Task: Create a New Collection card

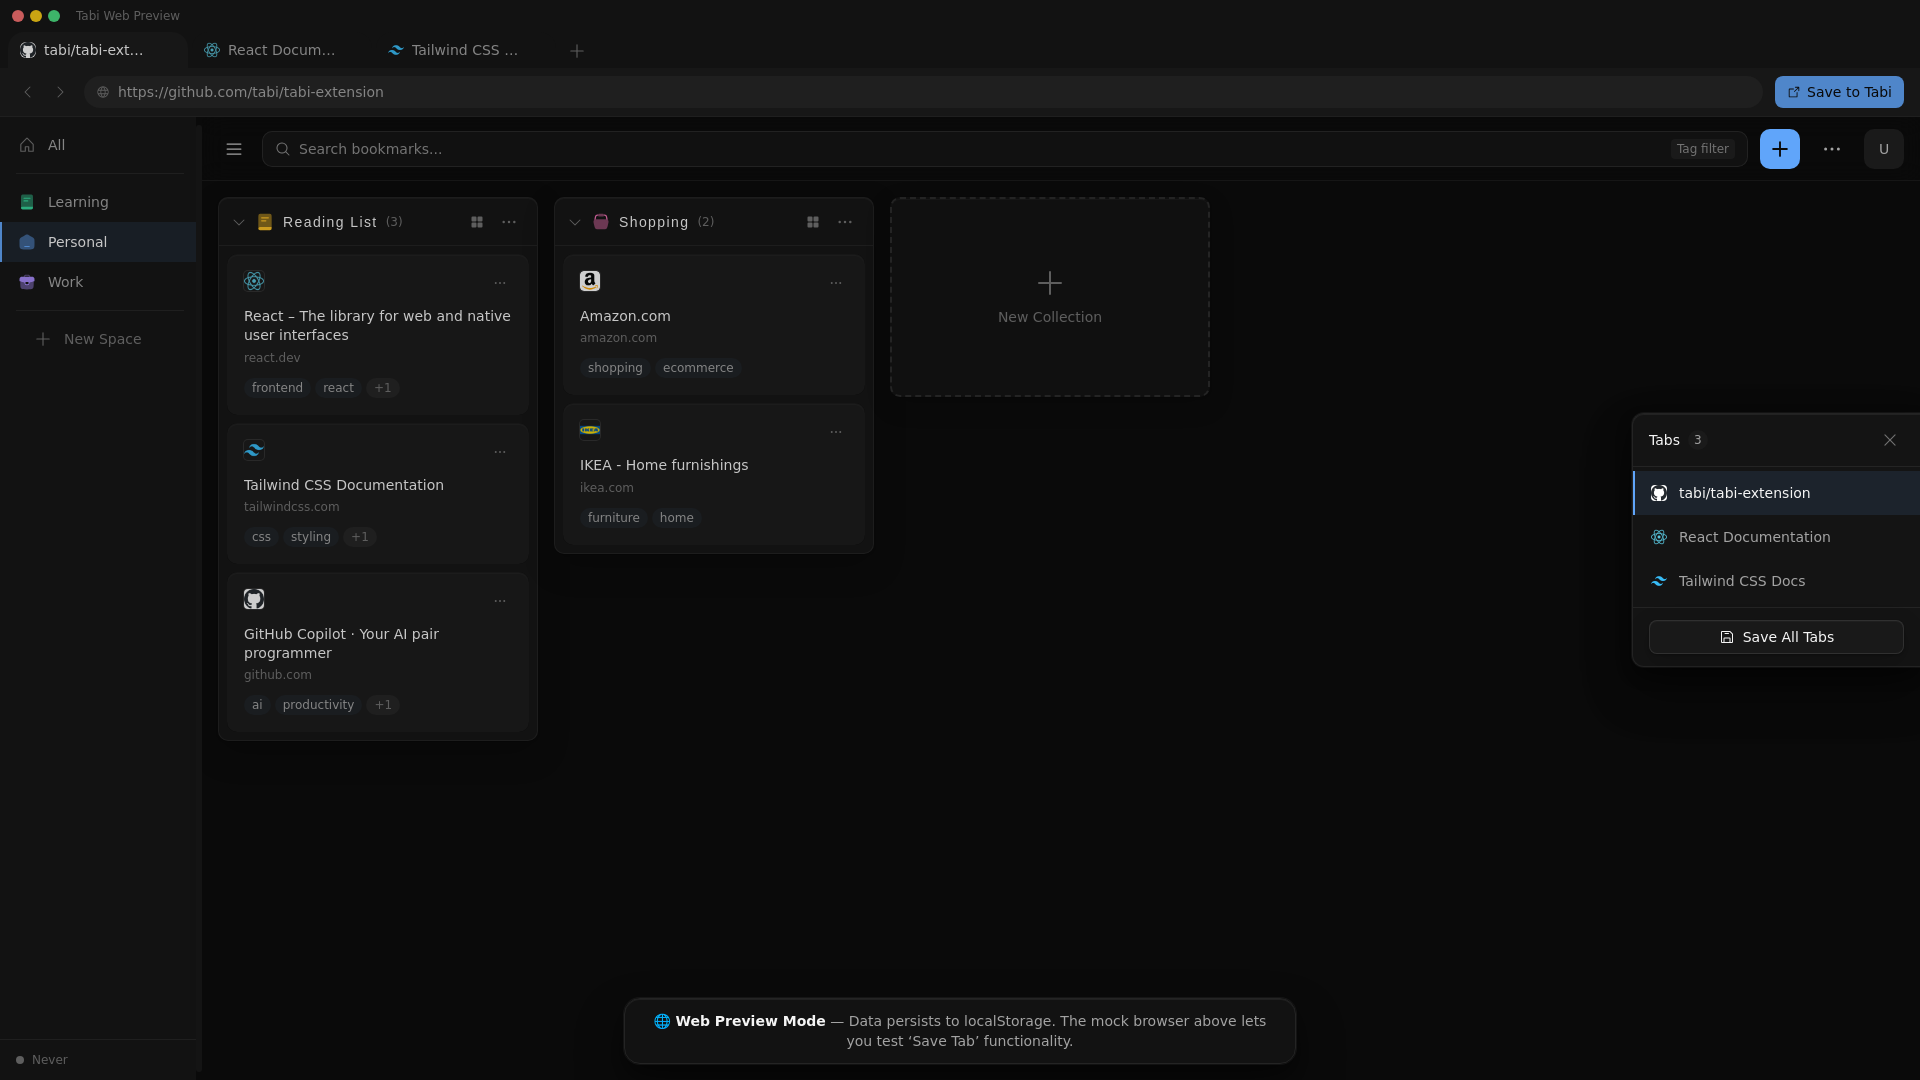Action: coord(1050,297)
